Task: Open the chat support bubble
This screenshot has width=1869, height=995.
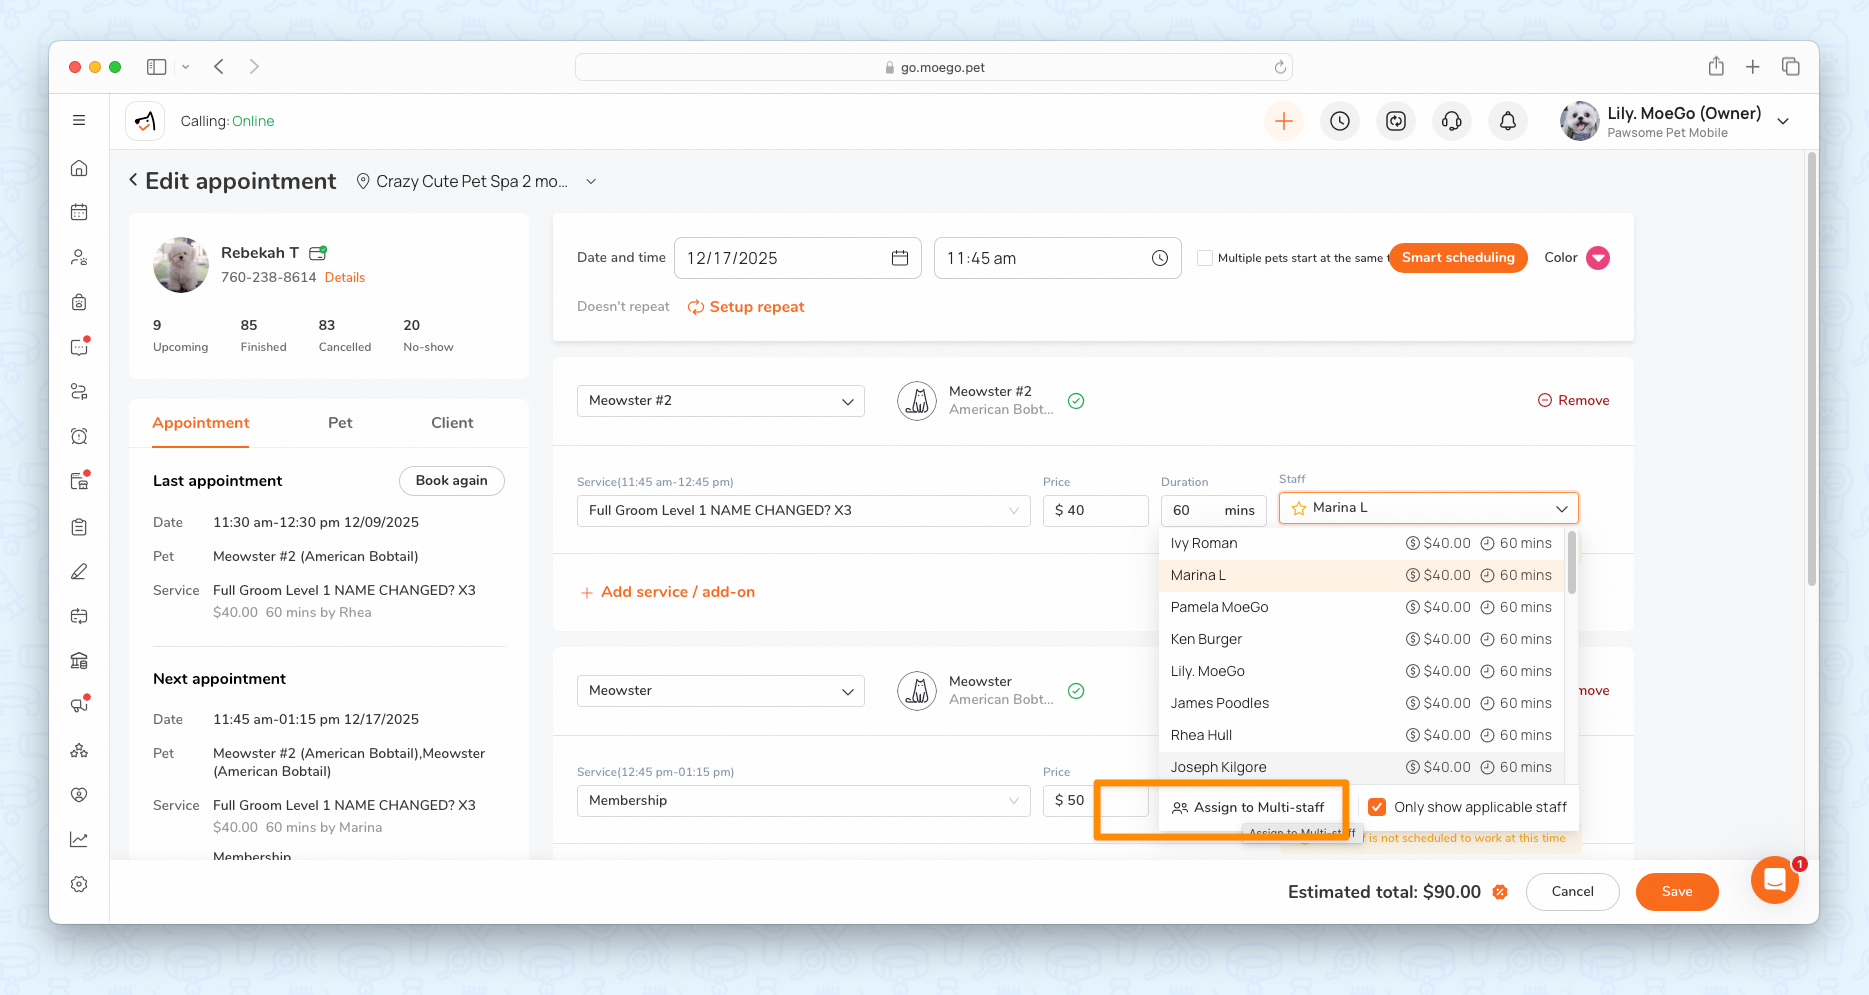Action: click(1774, 880)
